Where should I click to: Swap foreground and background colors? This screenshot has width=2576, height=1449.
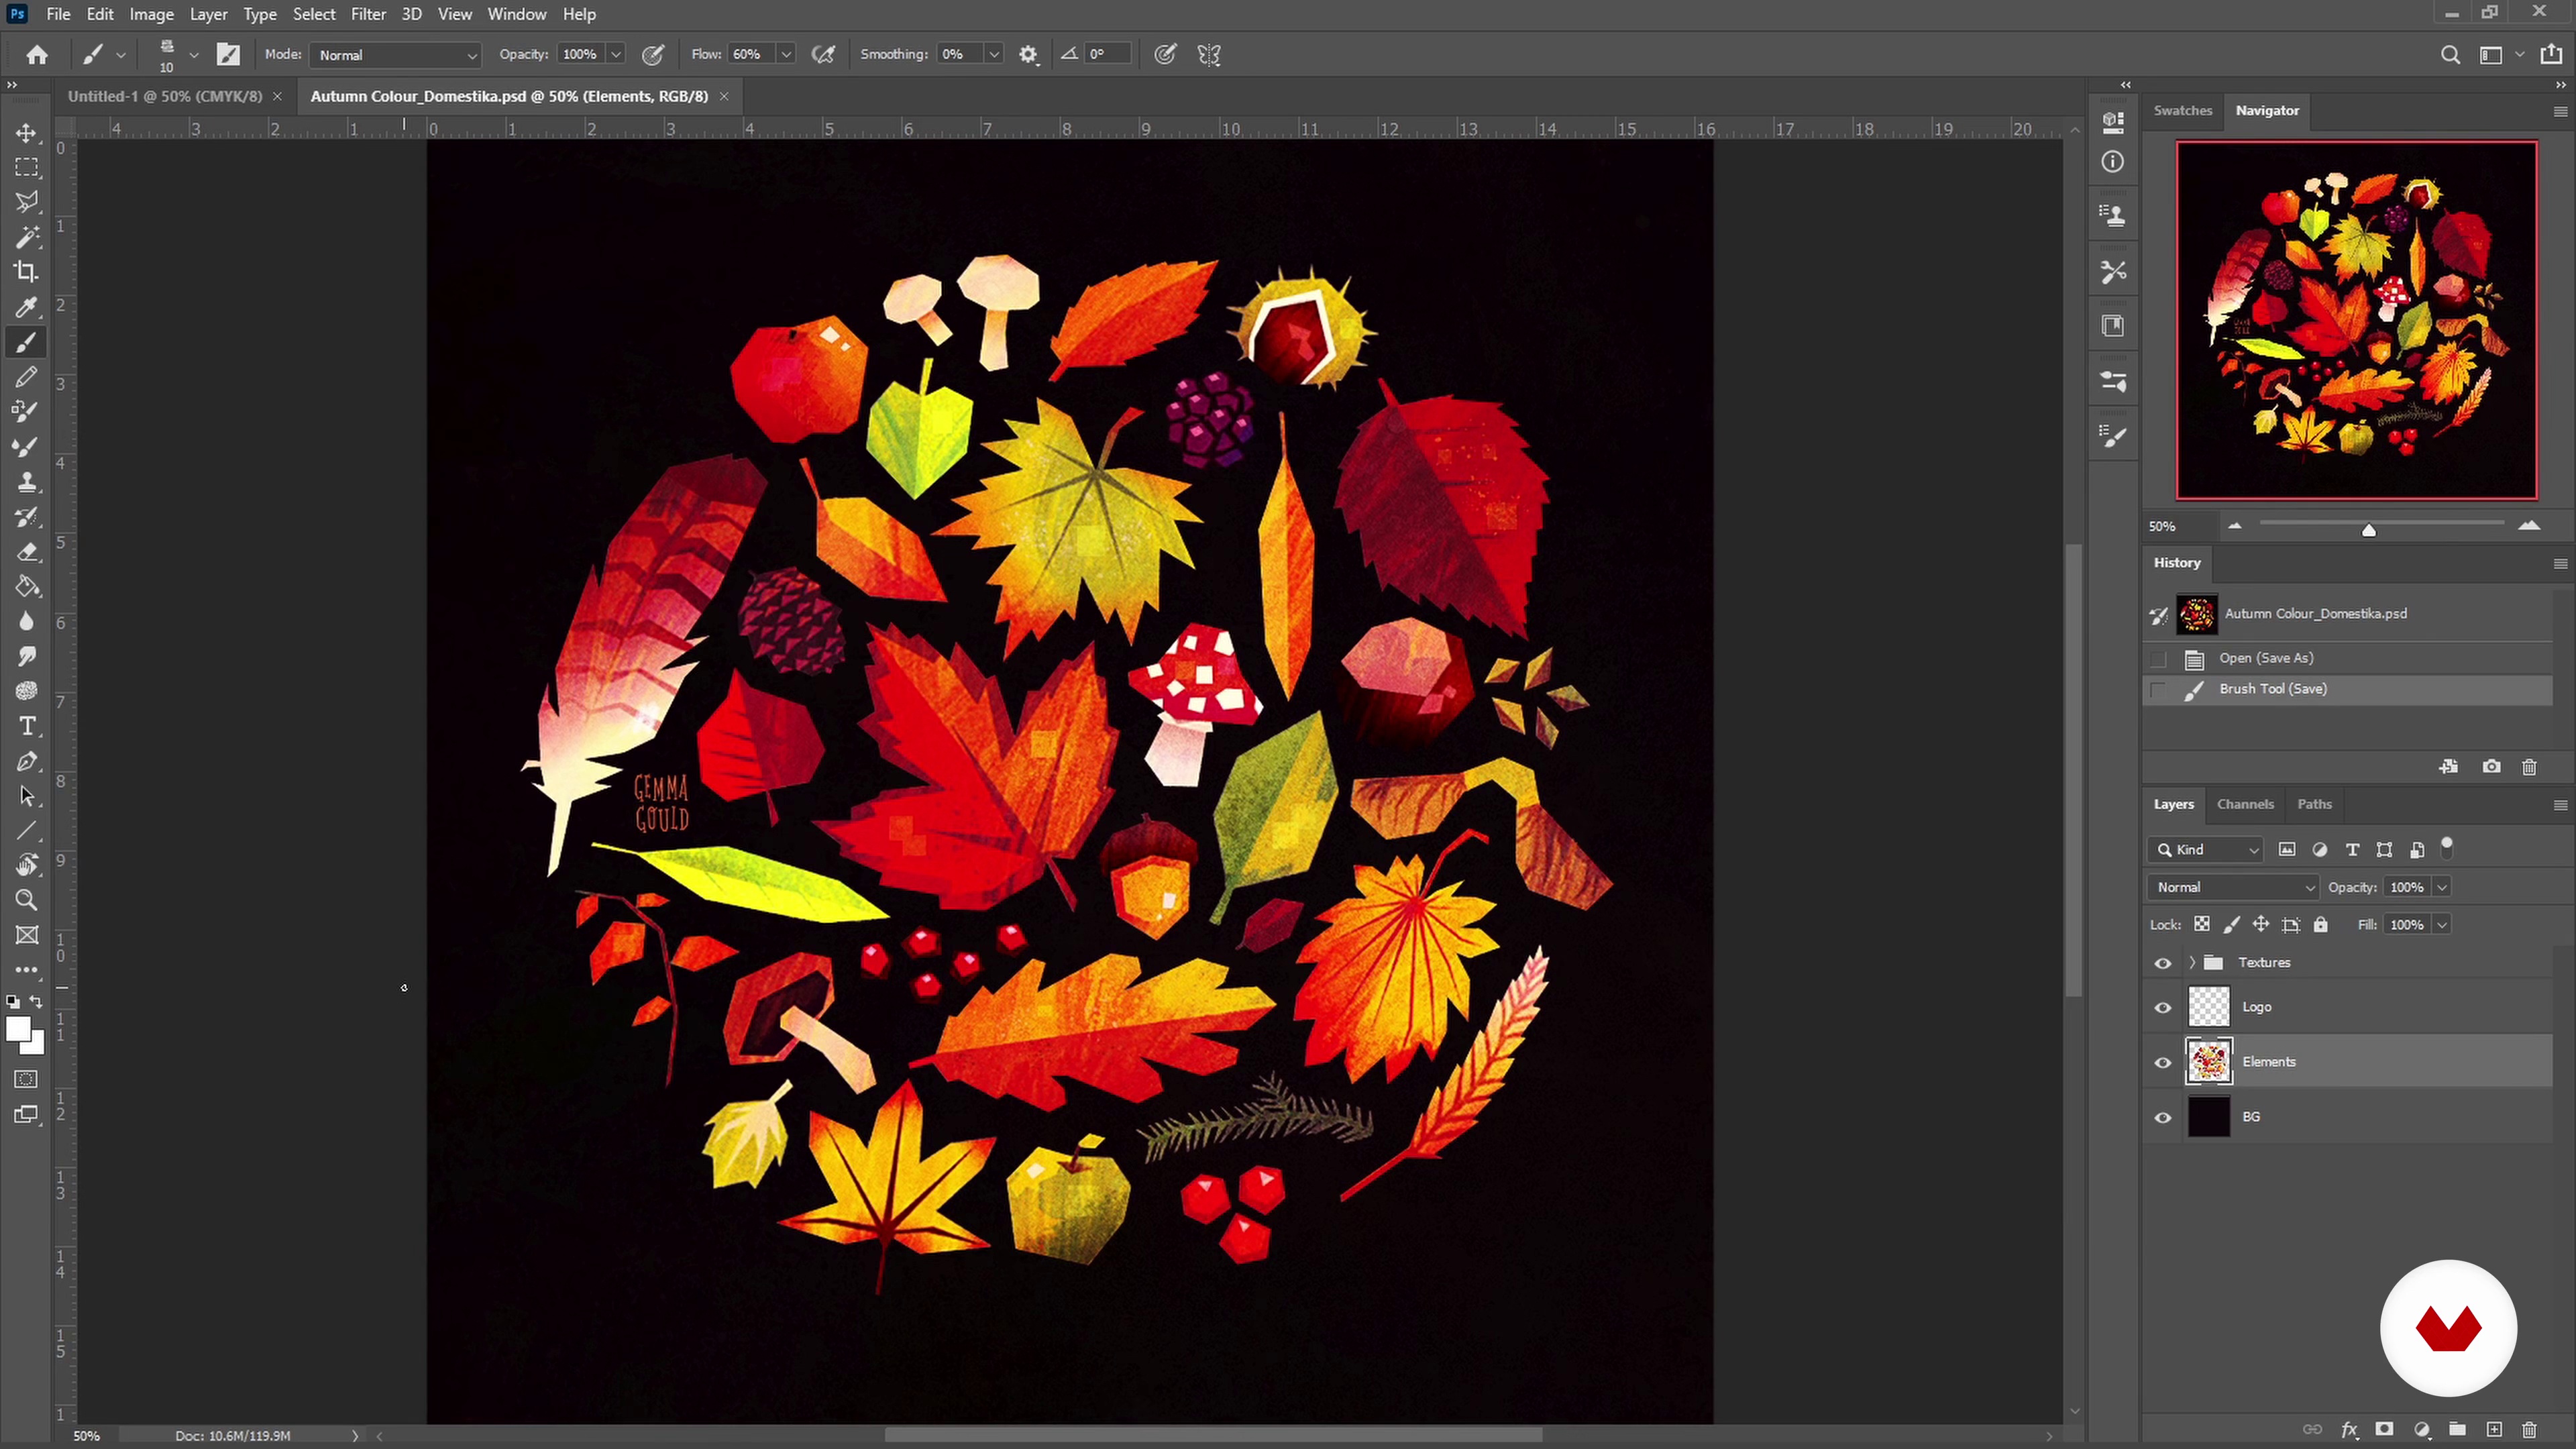36,1001
